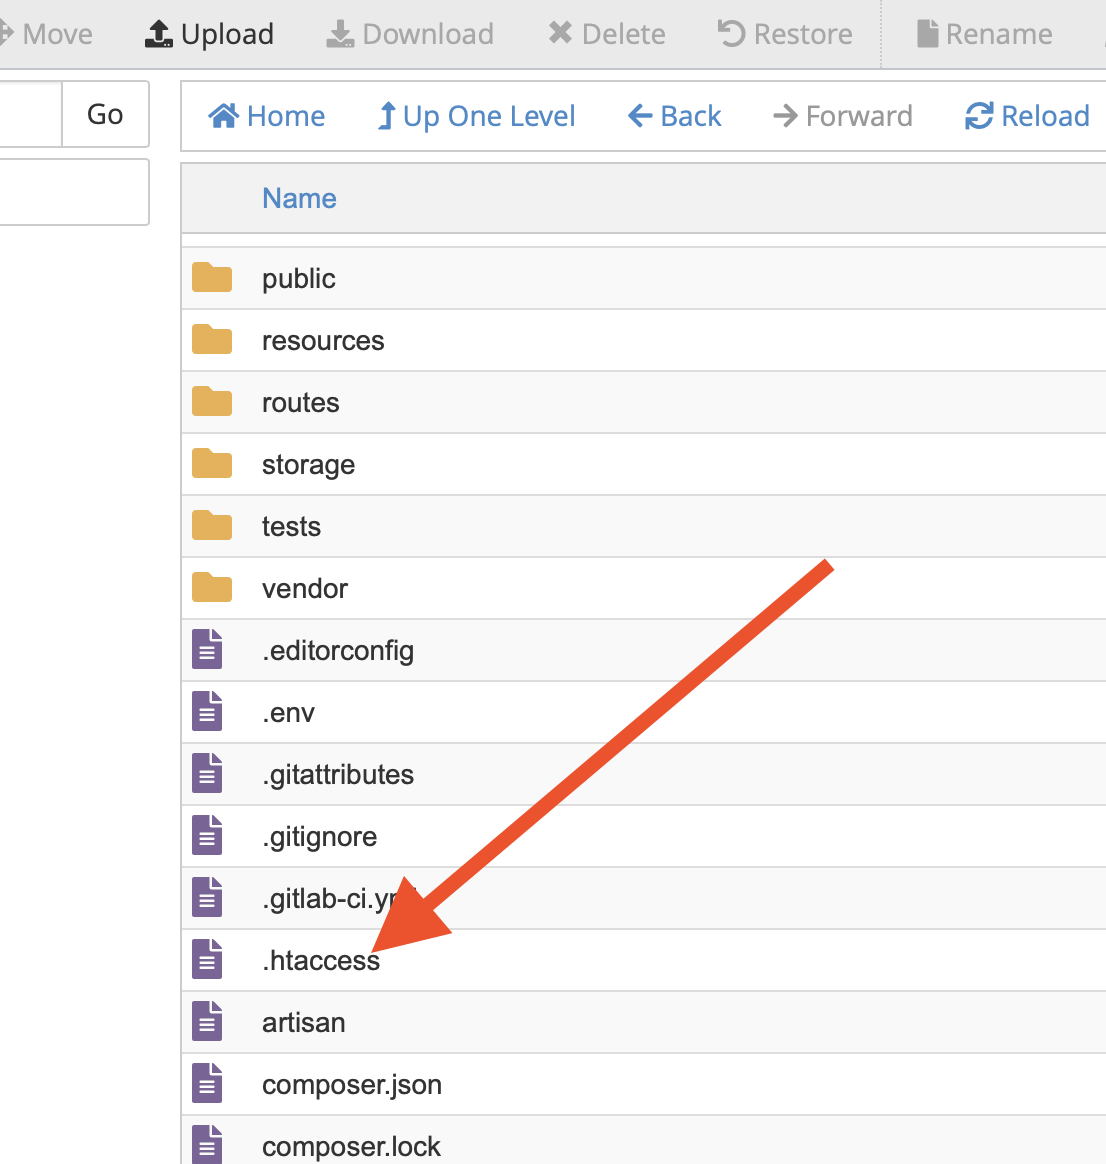Select the composer.json file
Image resolution: width=1106 pixels, height=1164 pixels.
point(352,1084)
